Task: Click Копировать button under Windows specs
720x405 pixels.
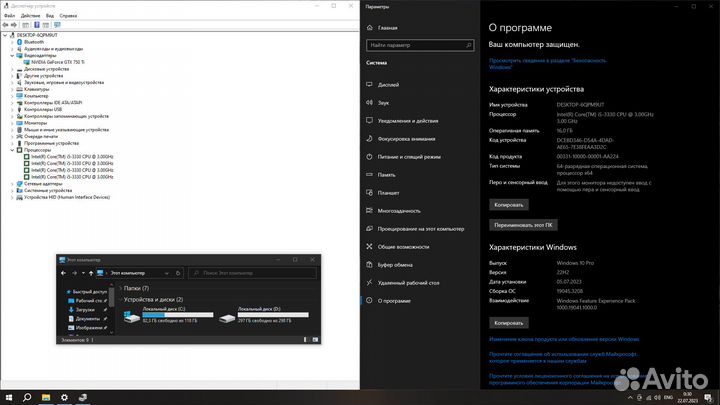Action: [x=509, y=323]
